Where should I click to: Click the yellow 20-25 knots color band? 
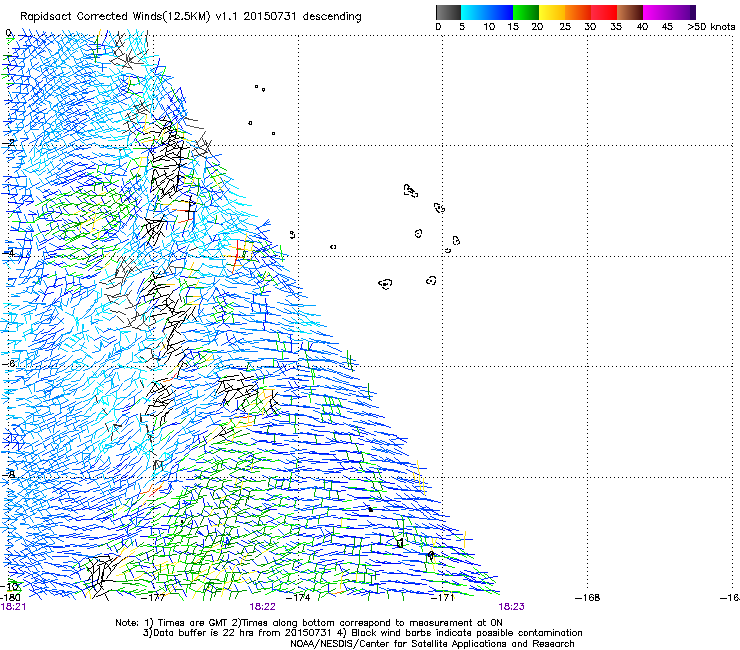pyautogui.click(x=552, y=12)
